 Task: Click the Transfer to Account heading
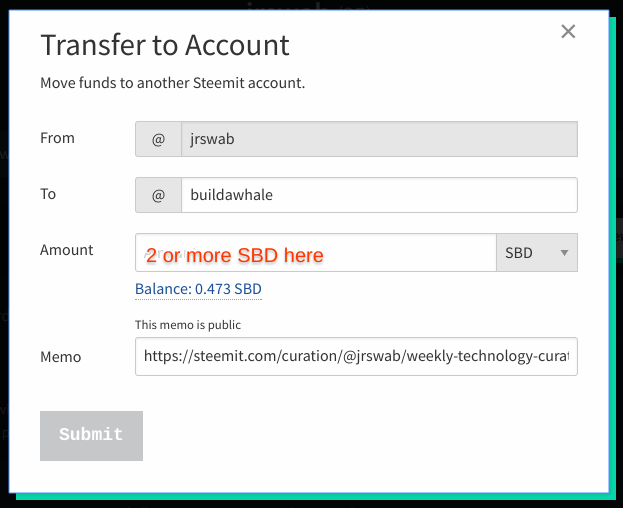(x=164, y=45)
